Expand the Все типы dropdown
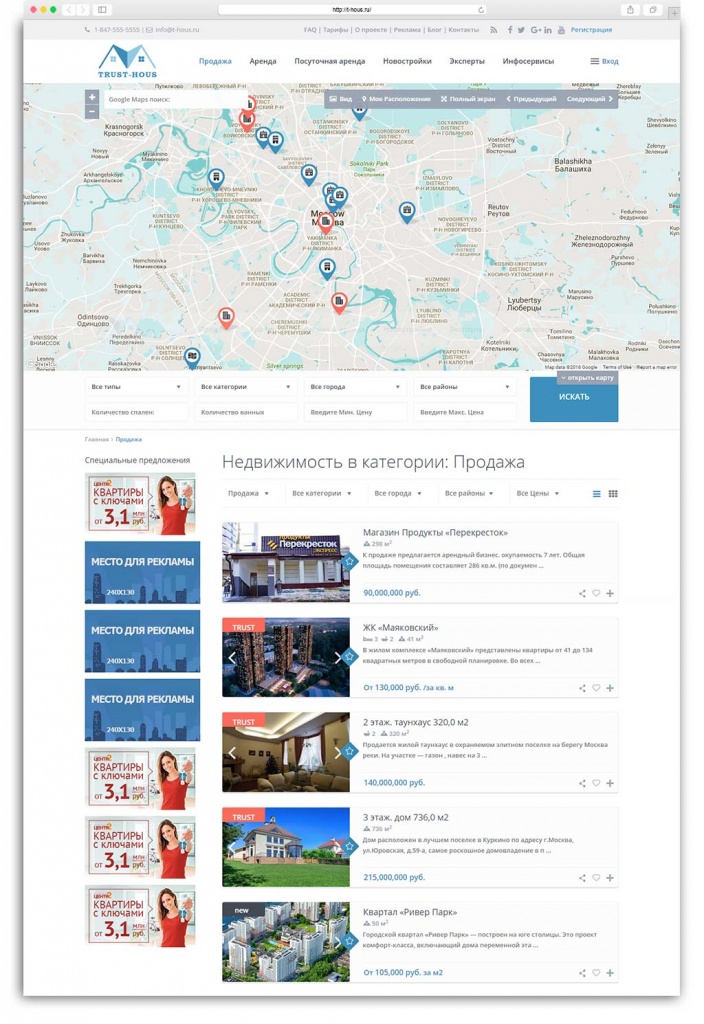704x1024 pixels. pyautogui.click(x=136, y=387)
